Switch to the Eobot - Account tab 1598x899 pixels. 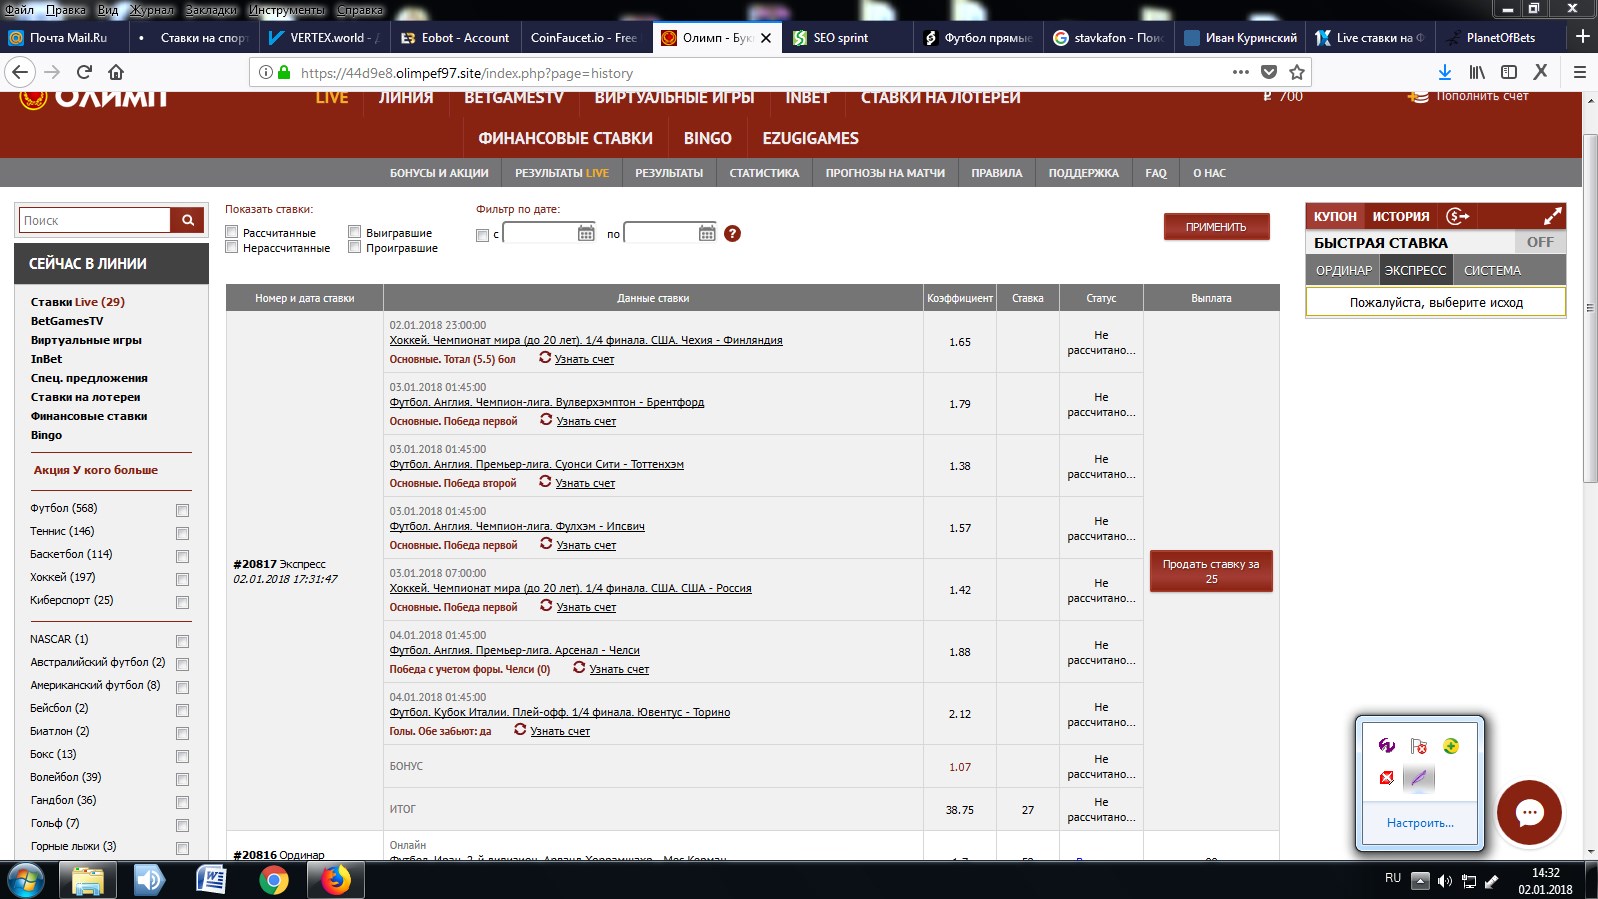point(456,38)
